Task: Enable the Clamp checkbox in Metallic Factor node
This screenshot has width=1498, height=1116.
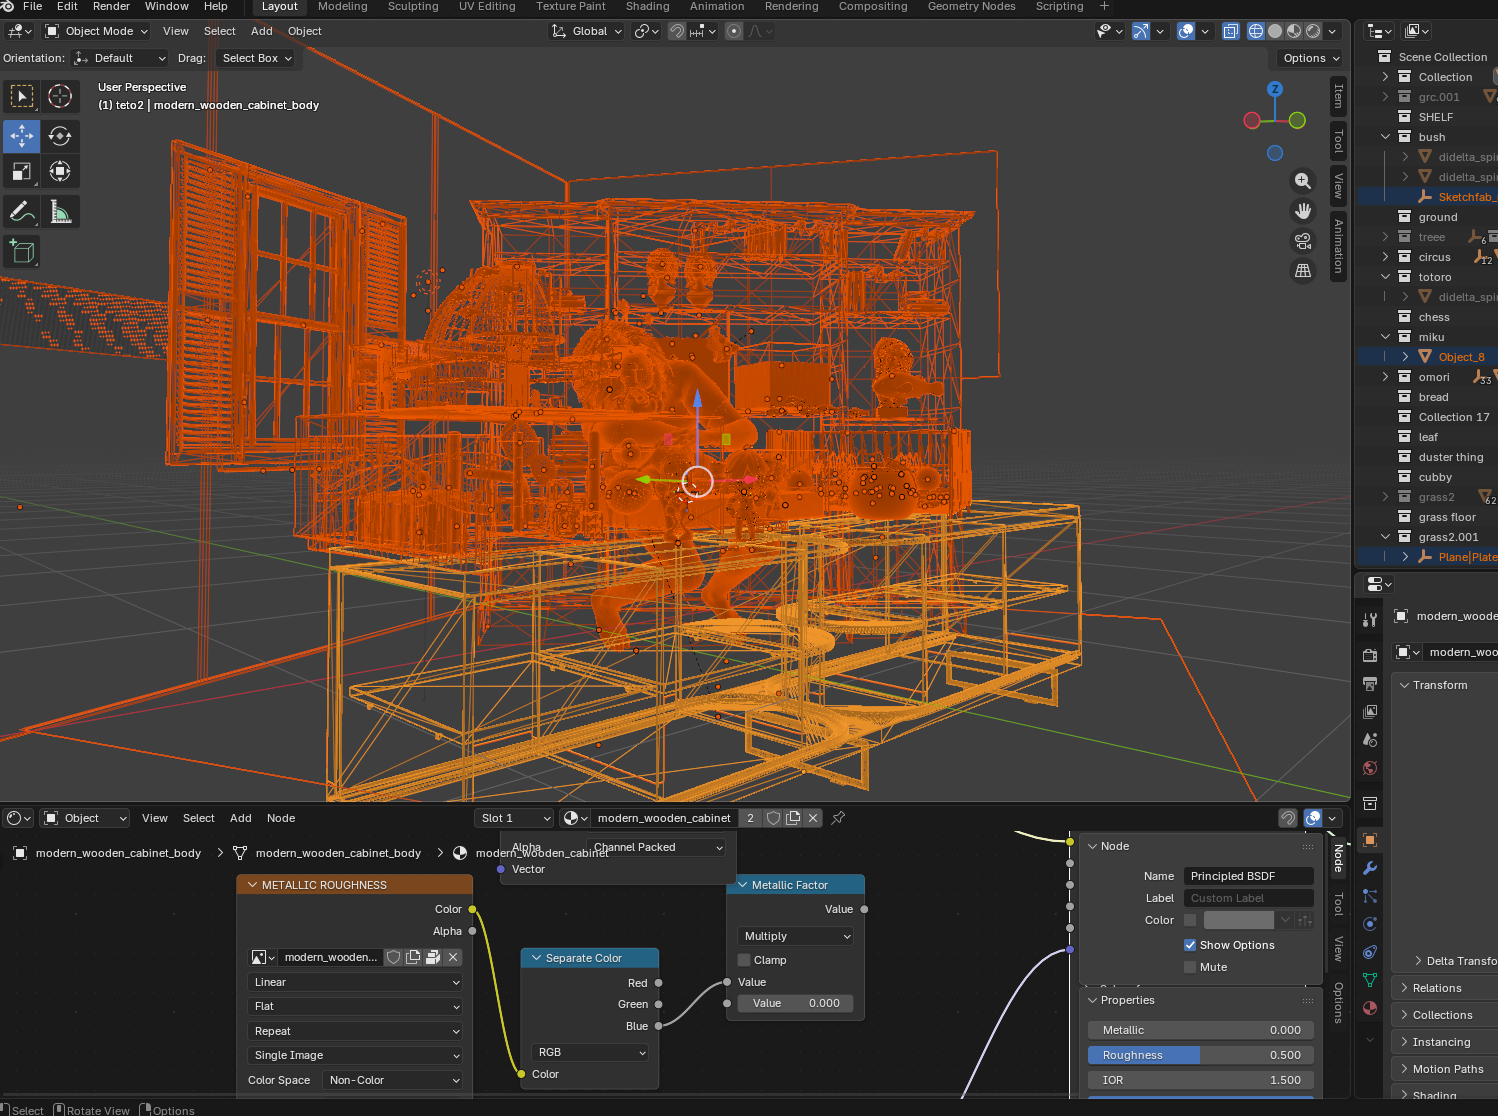Action: (744, 960)
